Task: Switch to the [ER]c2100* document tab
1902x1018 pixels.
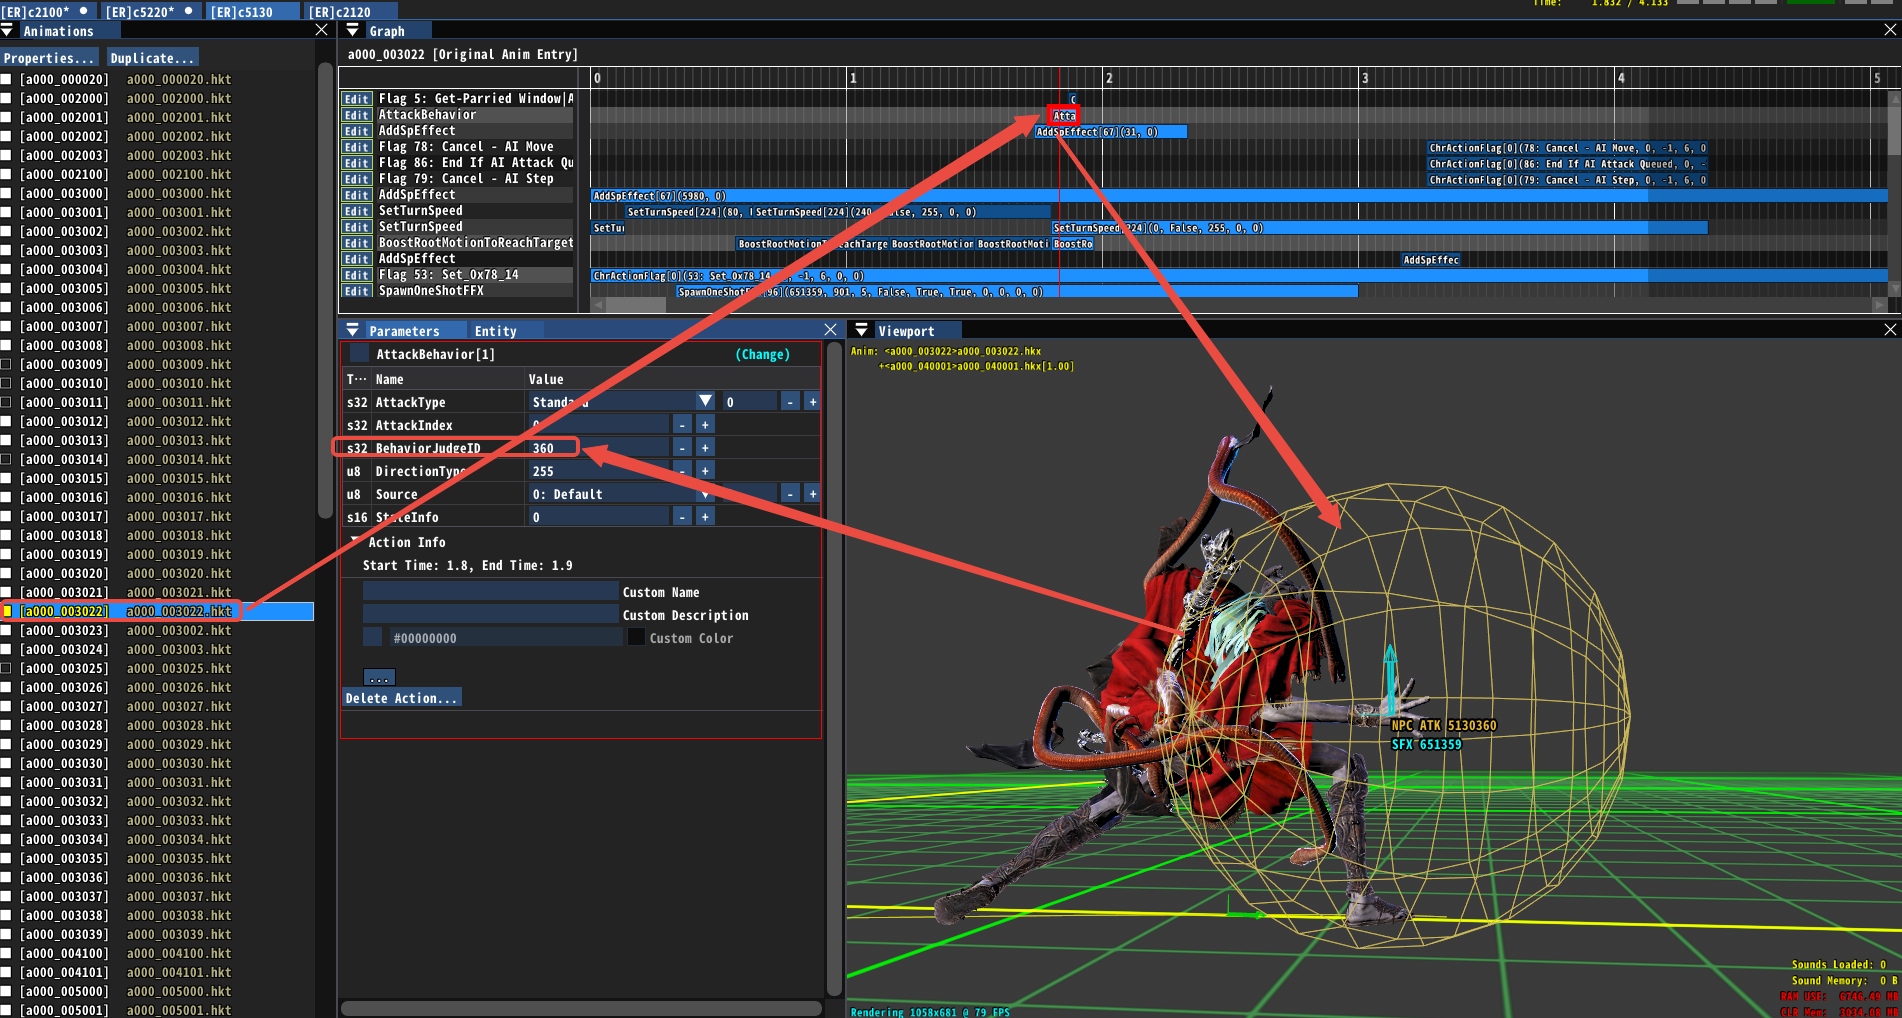Action: 47,11
